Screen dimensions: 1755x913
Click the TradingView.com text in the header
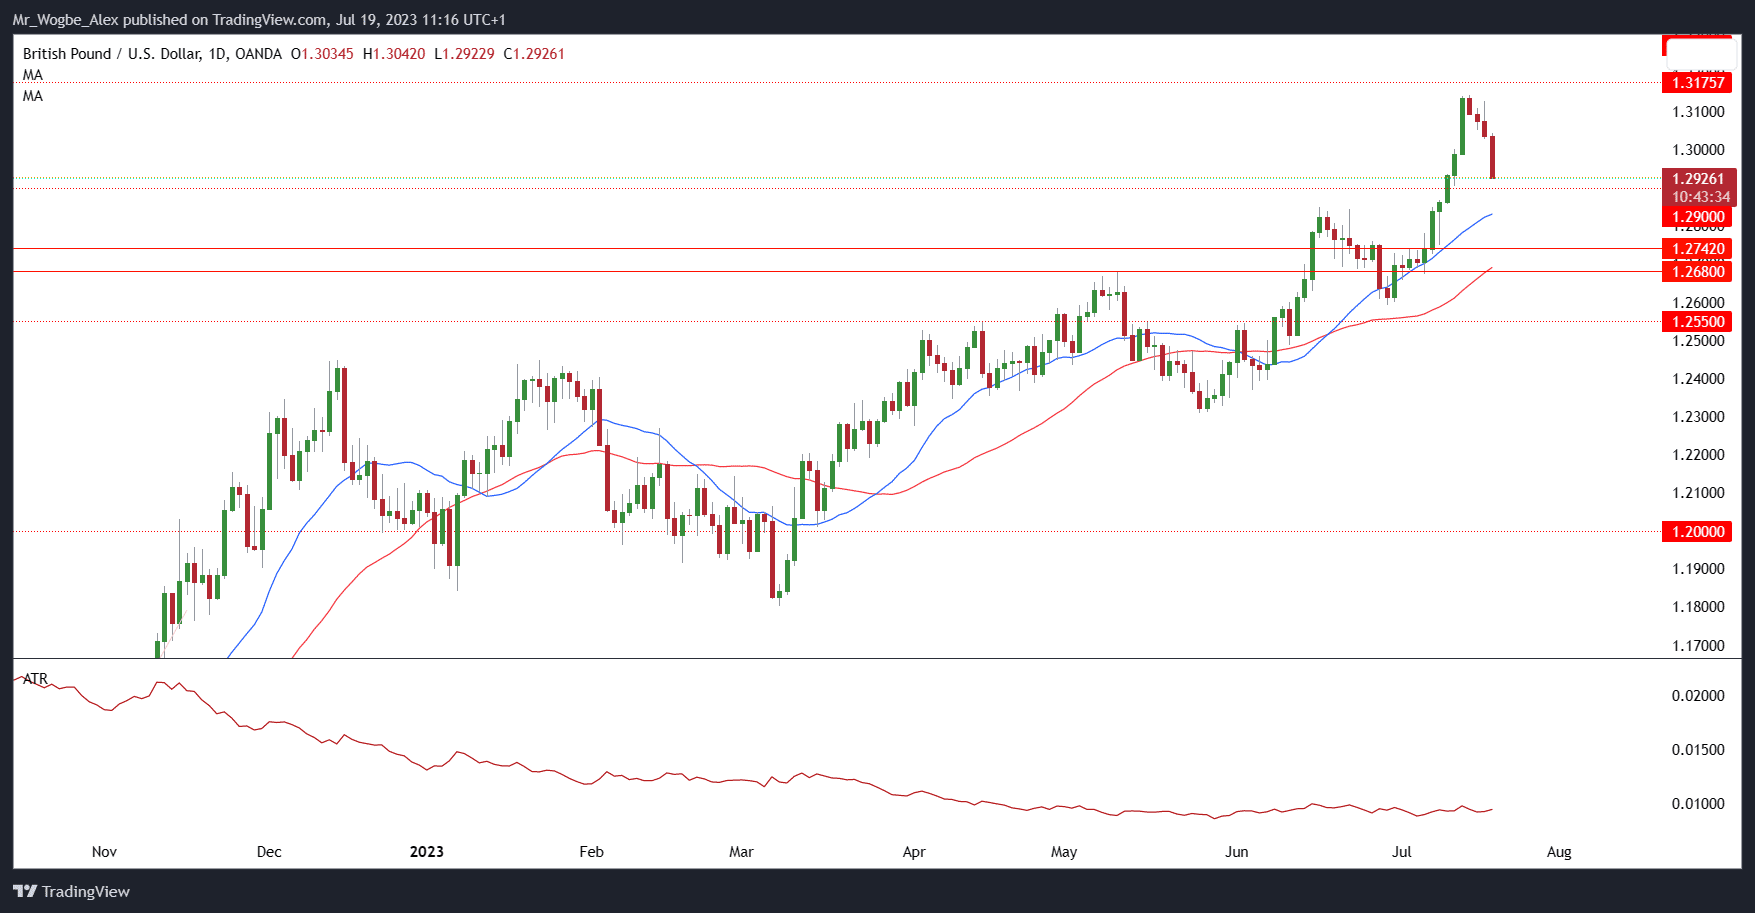point(269,20)
